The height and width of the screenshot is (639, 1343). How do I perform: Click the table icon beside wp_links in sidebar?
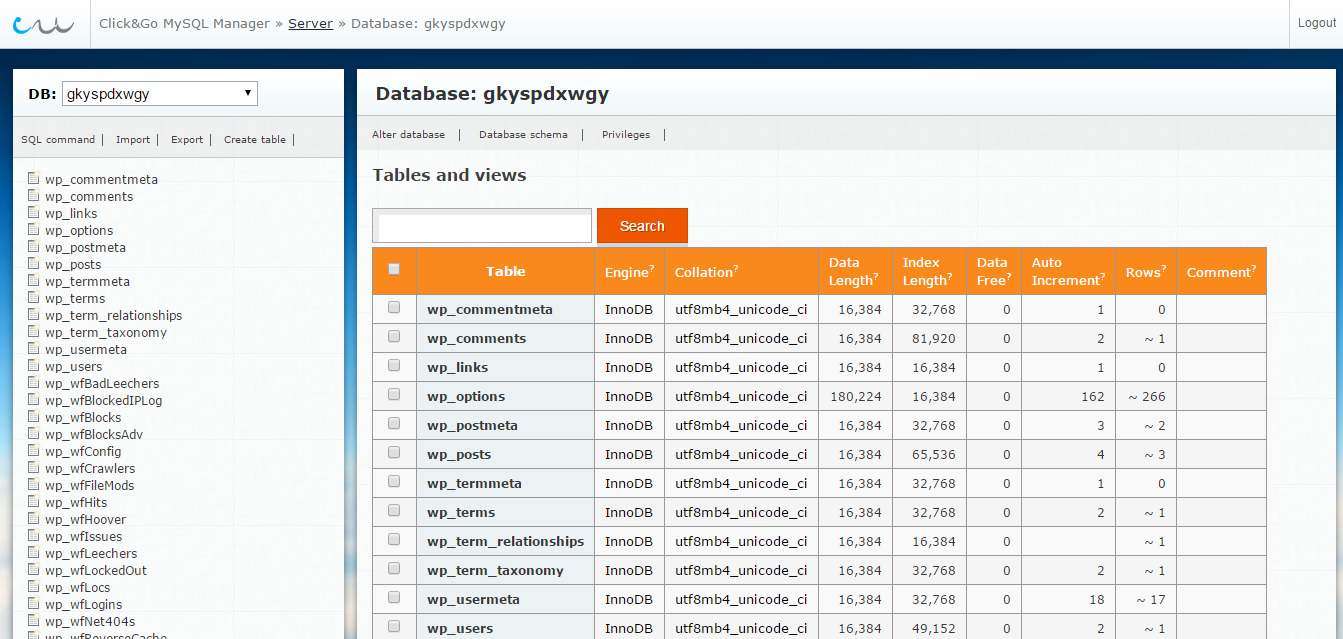[34, 213]
